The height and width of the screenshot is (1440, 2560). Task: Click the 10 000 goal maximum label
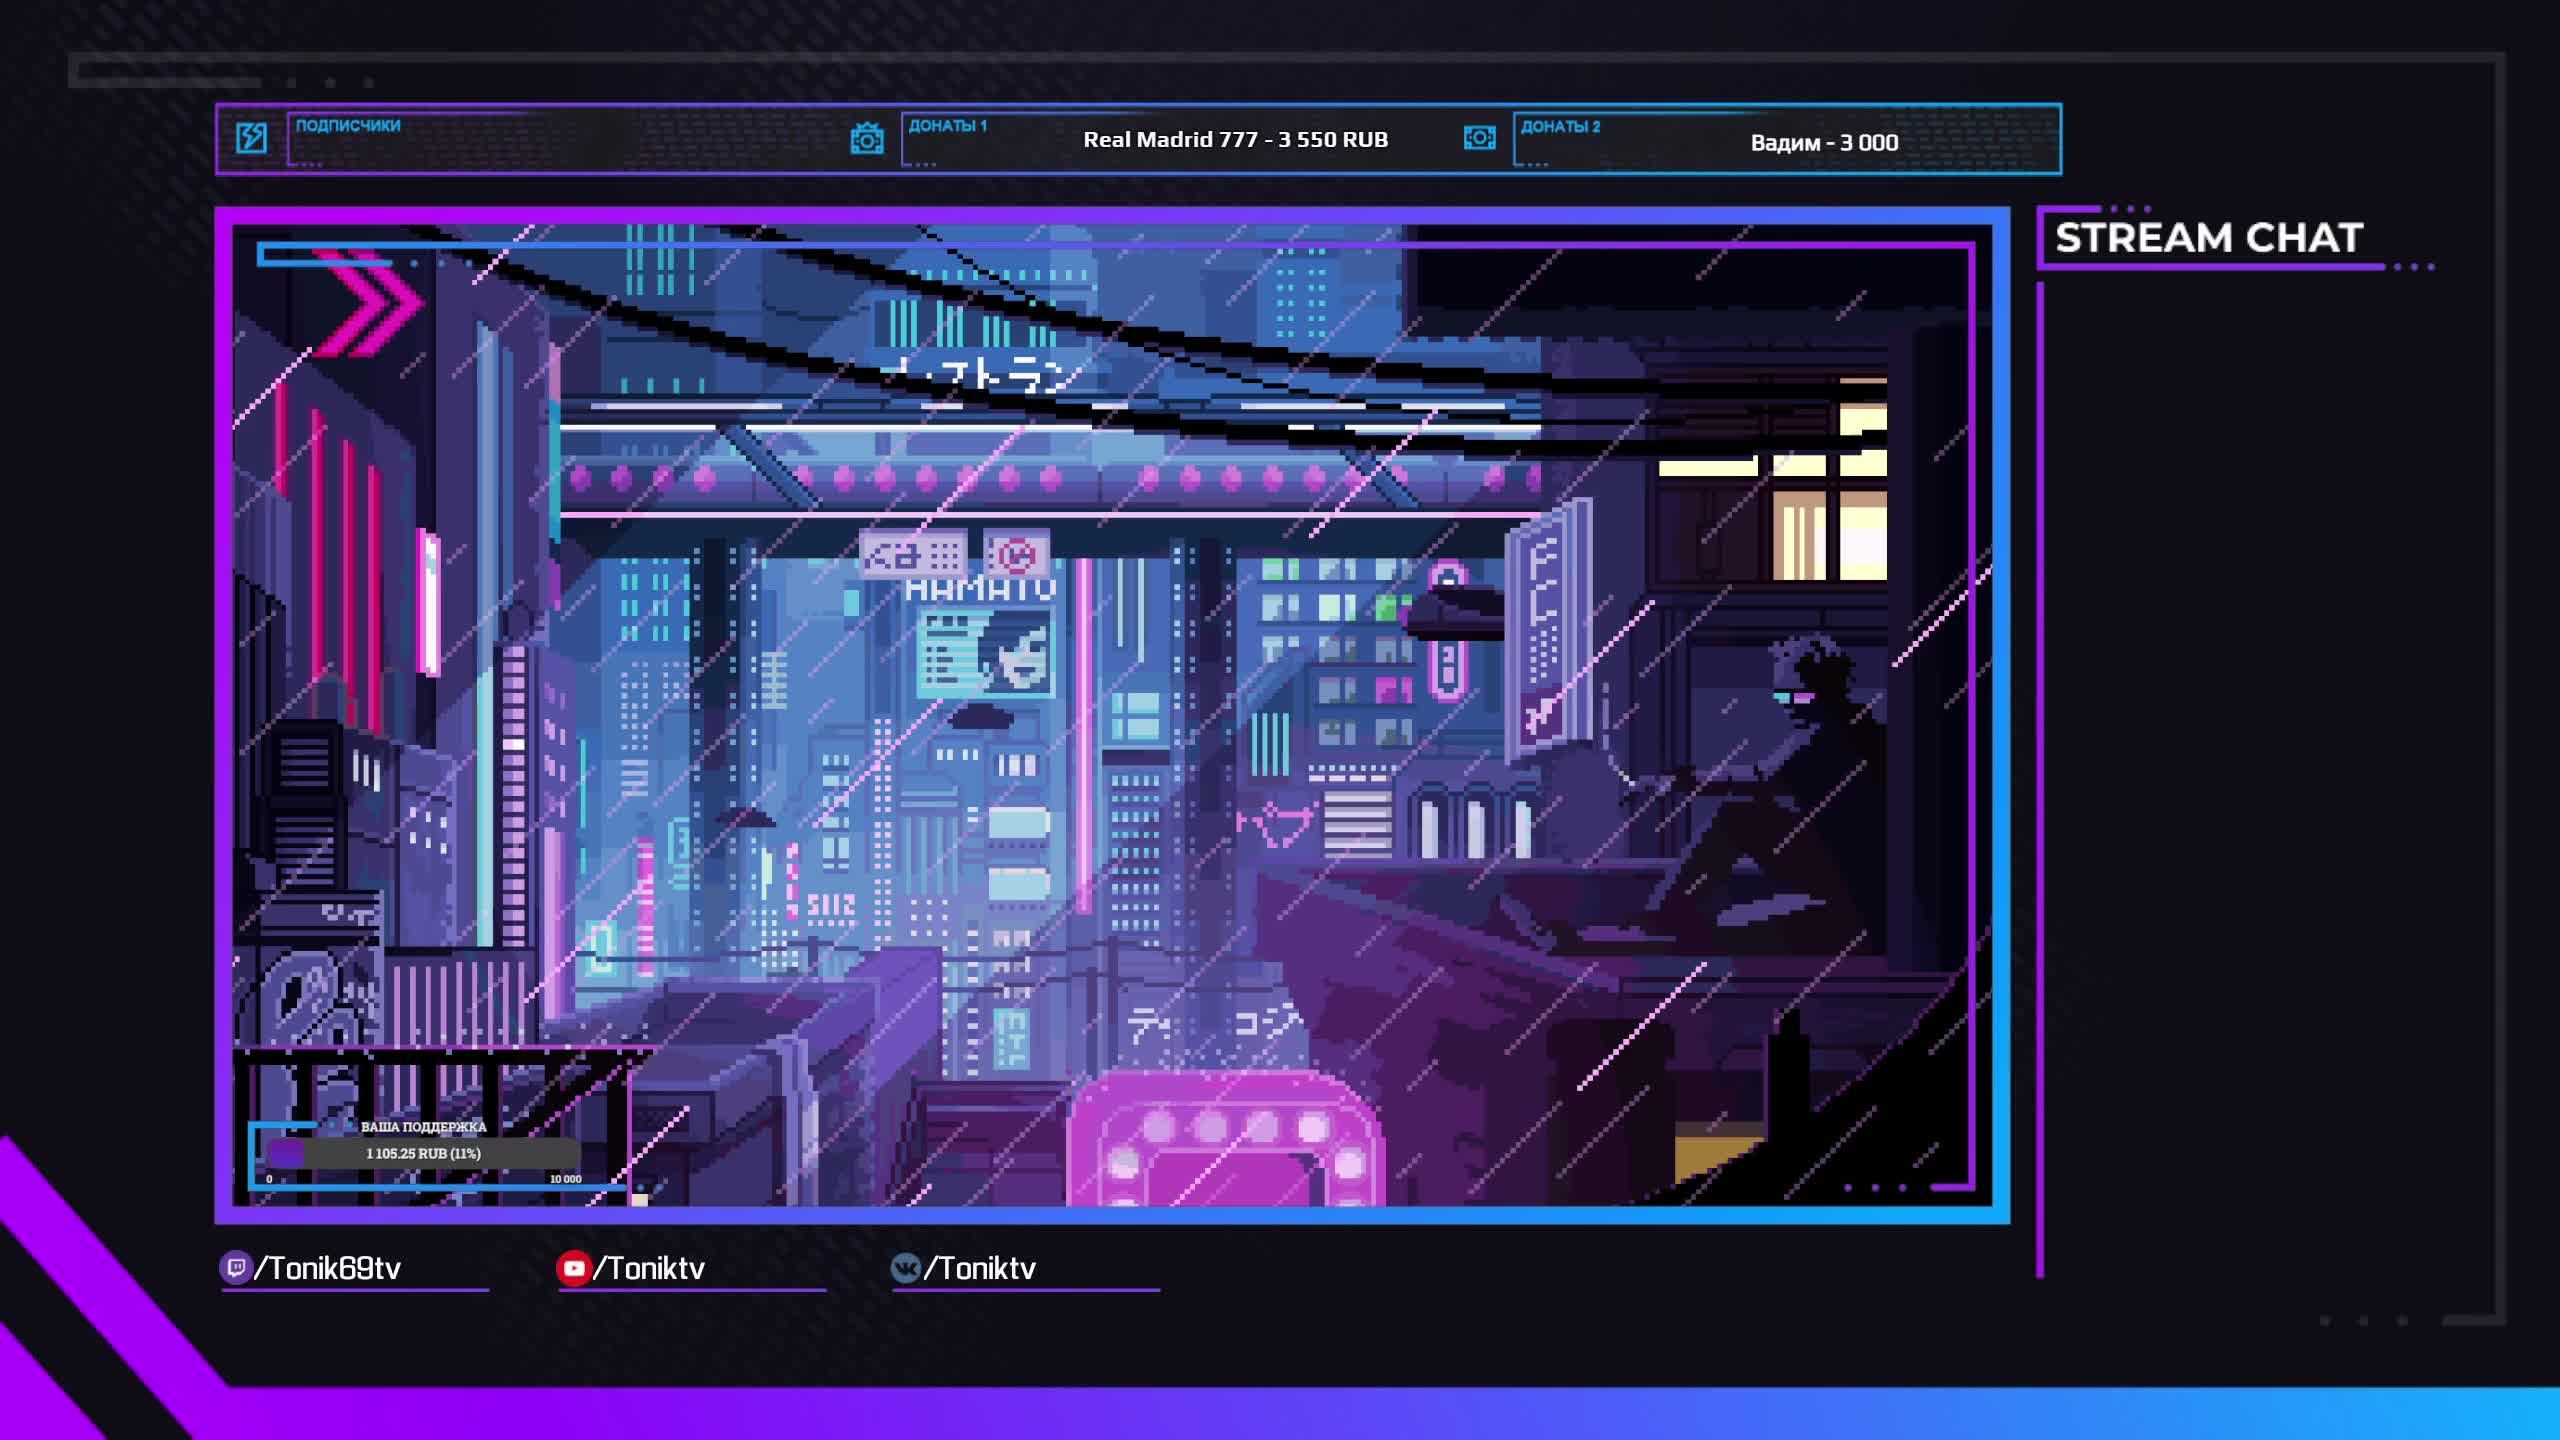[565, 1179]
